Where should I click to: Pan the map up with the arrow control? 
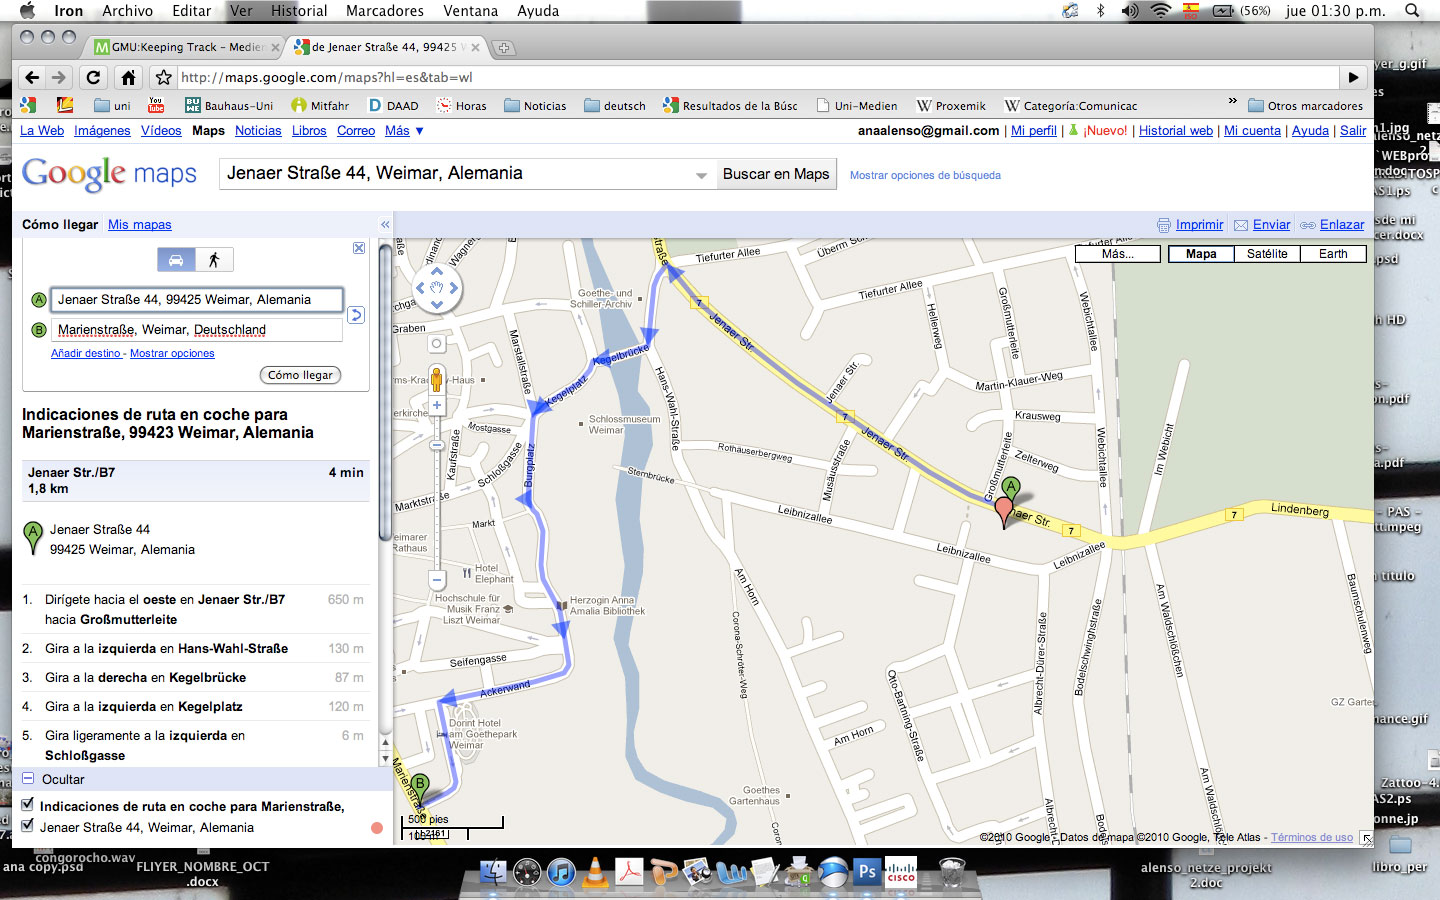click(436, 271)
